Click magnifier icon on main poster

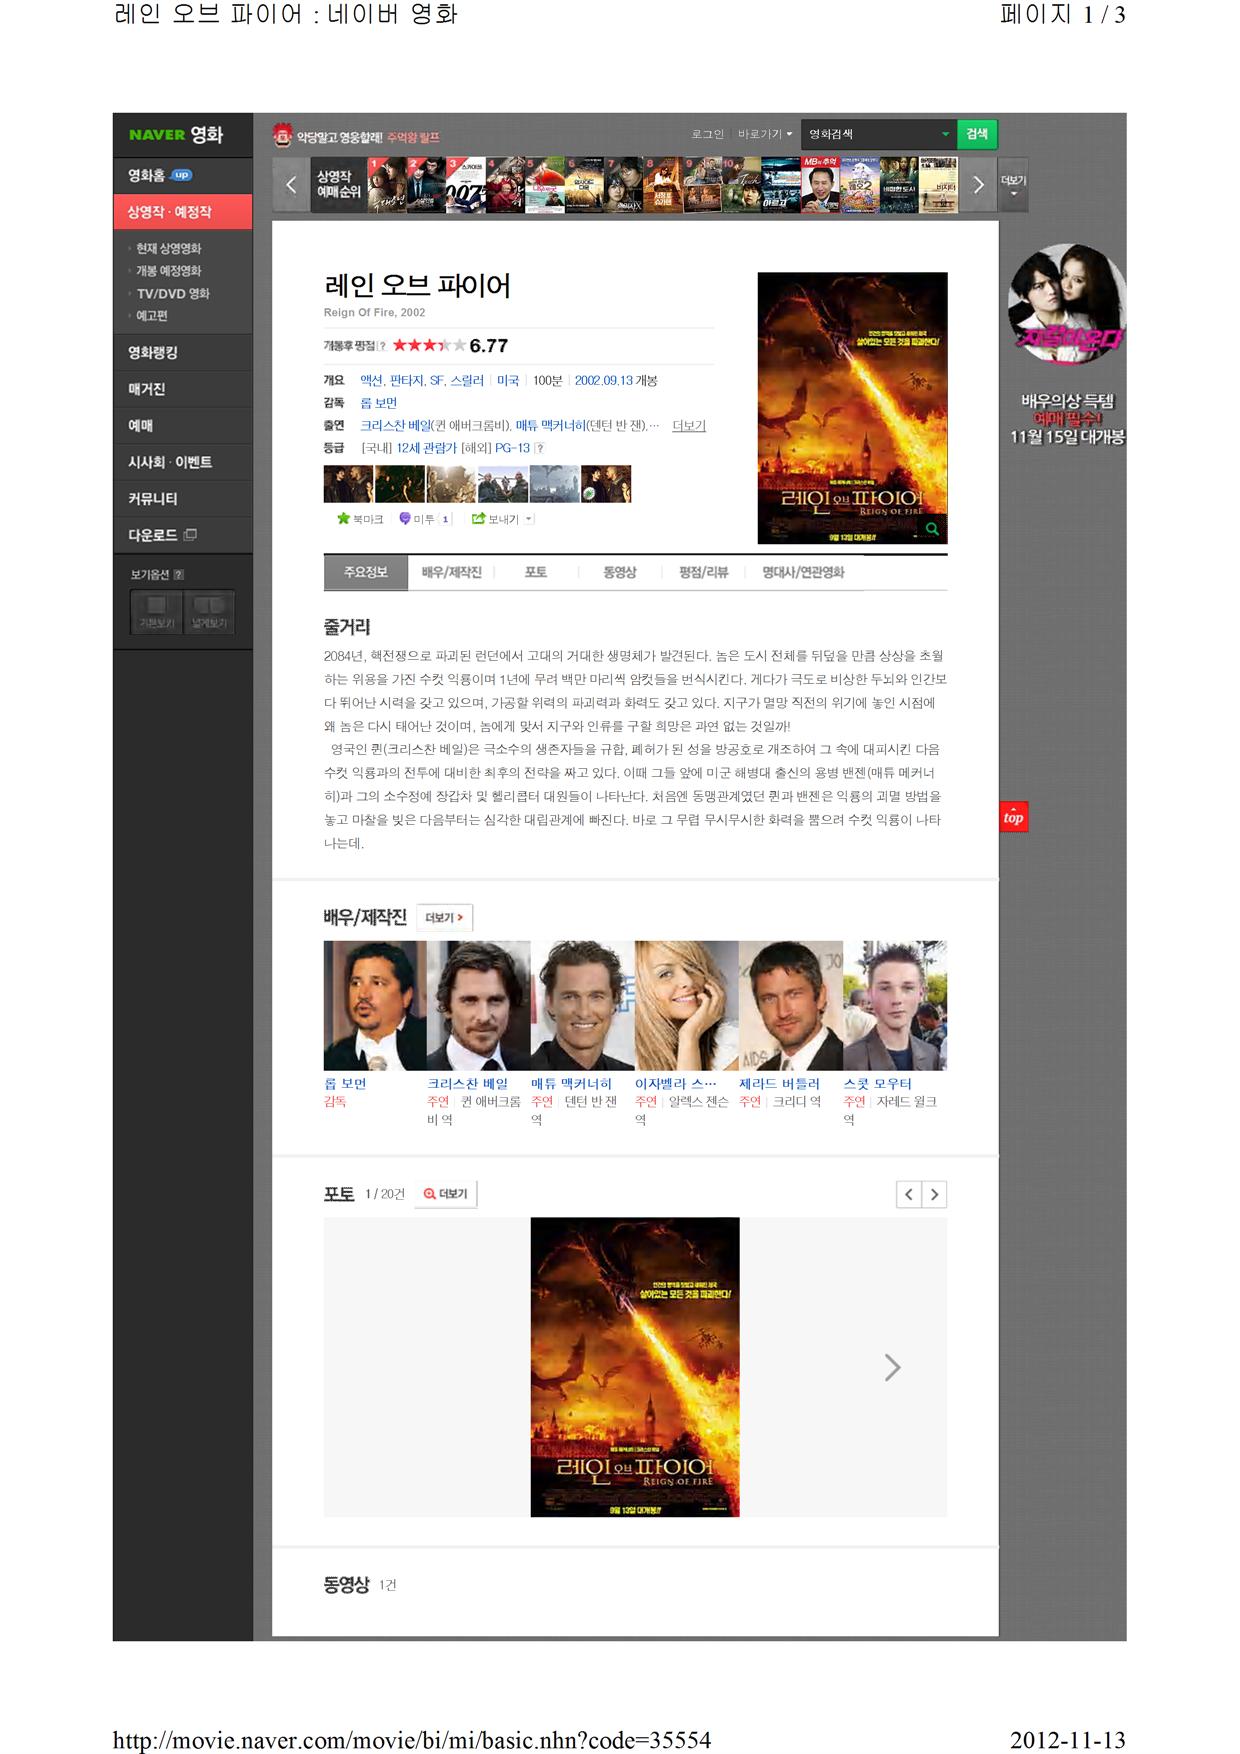(x=932, y=529)
